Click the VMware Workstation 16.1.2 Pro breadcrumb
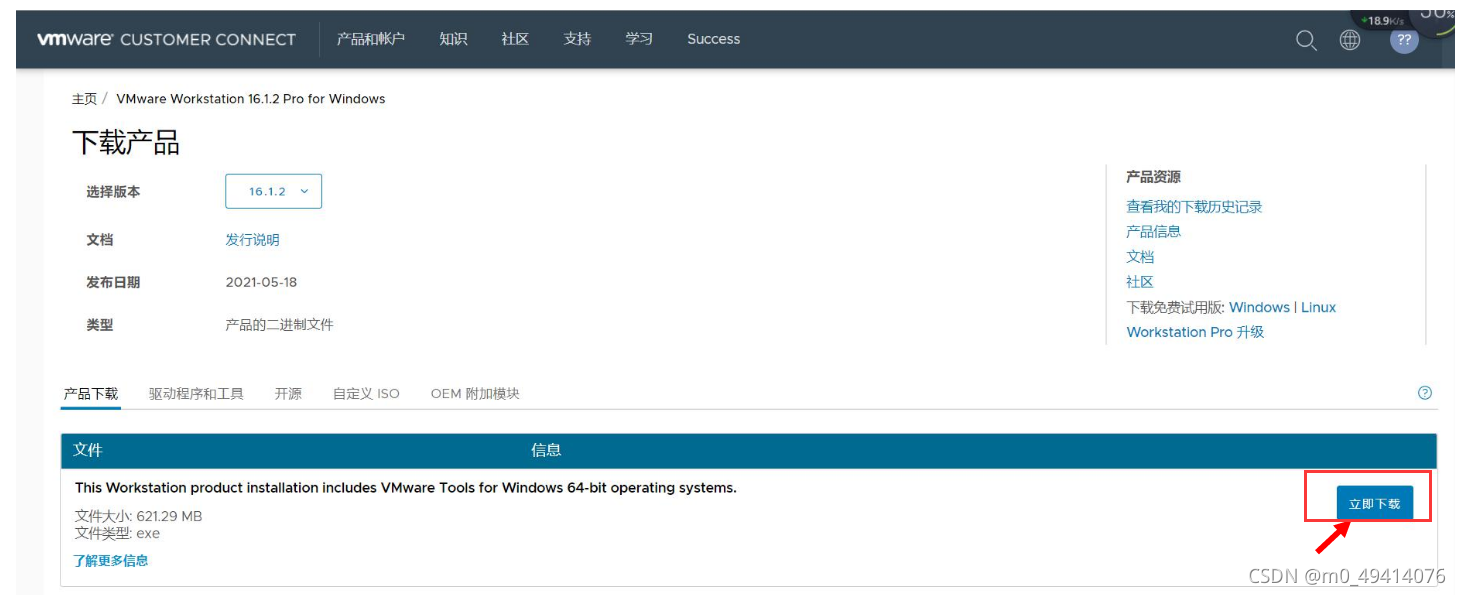 [x=251, y=99]
